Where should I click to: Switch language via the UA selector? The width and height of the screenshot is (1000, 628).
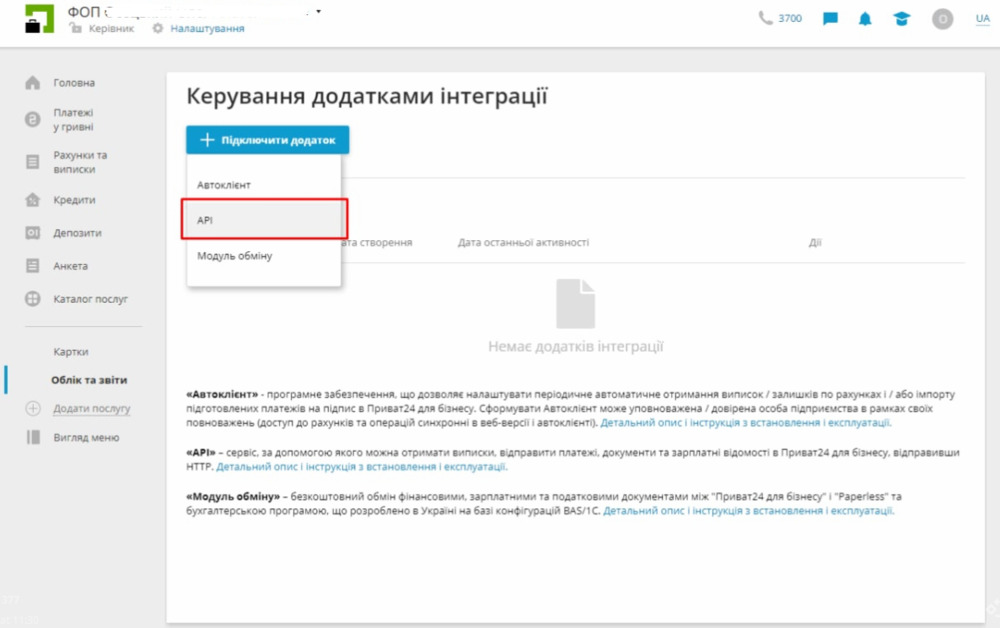pos(982,19)
